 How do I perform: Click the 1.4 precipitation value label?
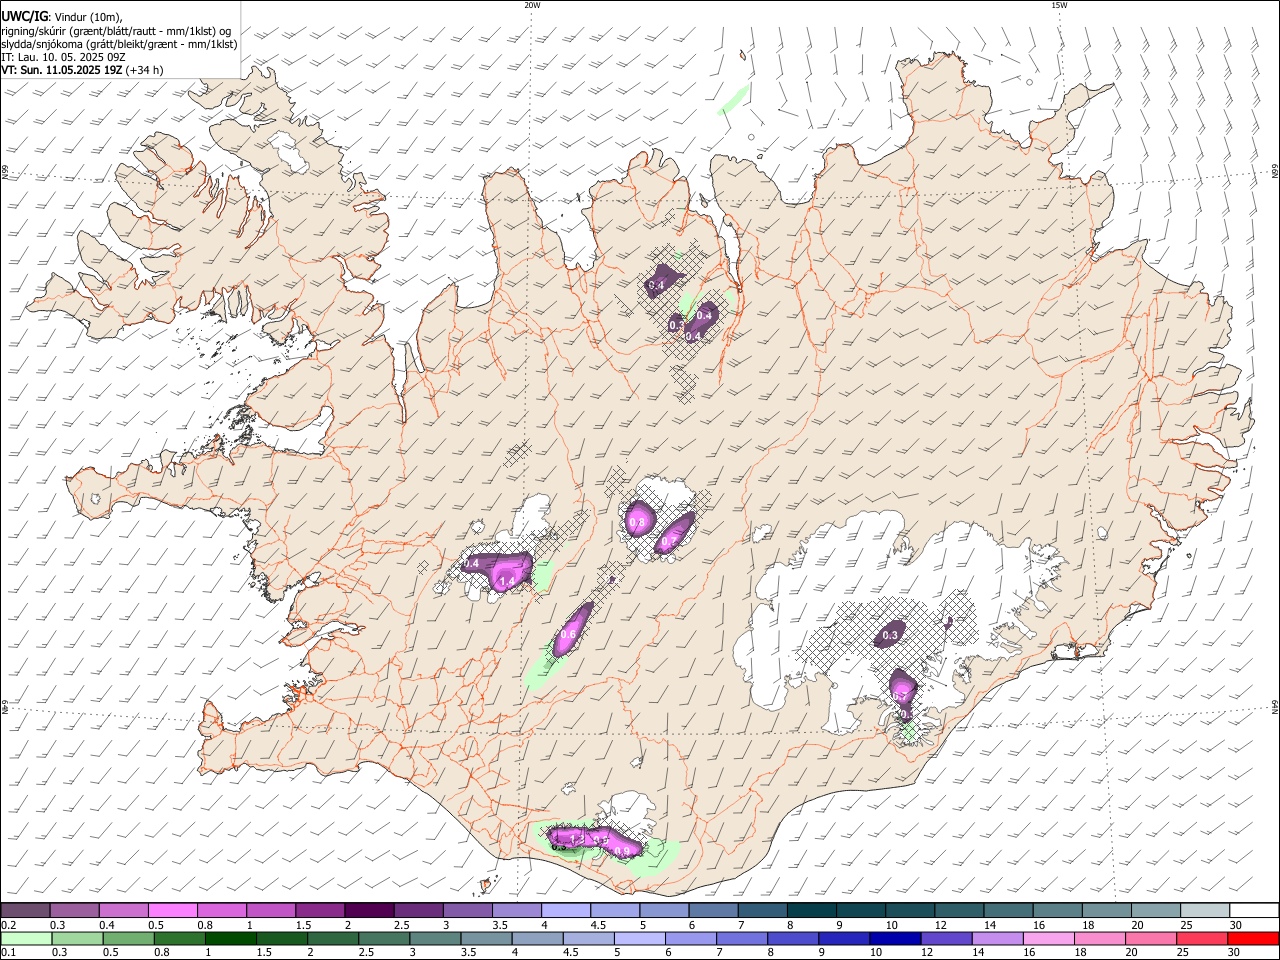click(506, 580)
